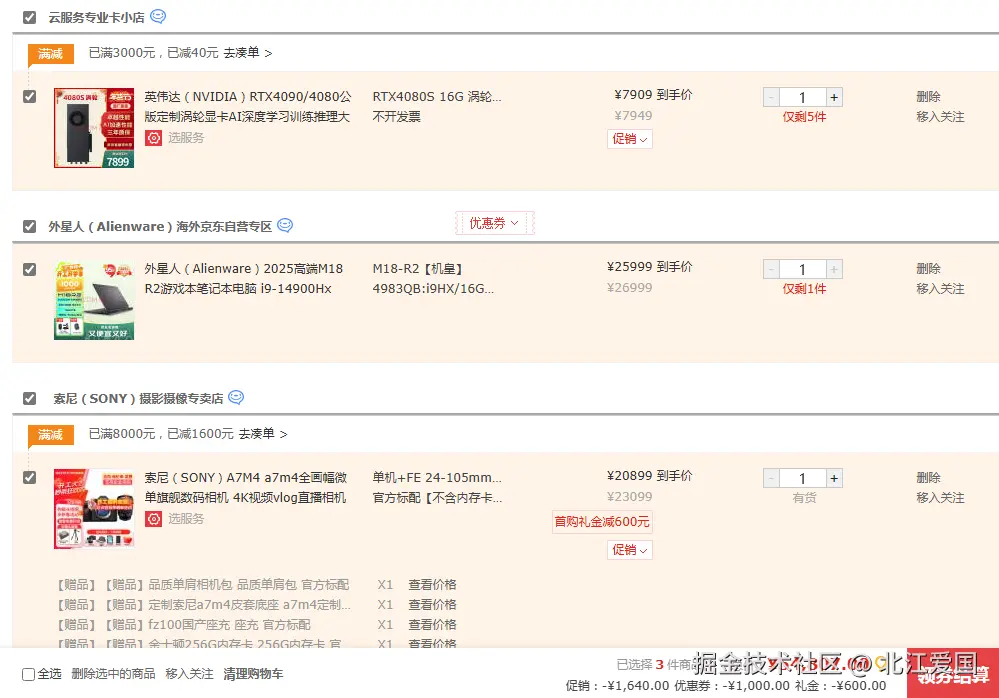Decrease quantity of SONY A7M4 camera

[771, 478]
